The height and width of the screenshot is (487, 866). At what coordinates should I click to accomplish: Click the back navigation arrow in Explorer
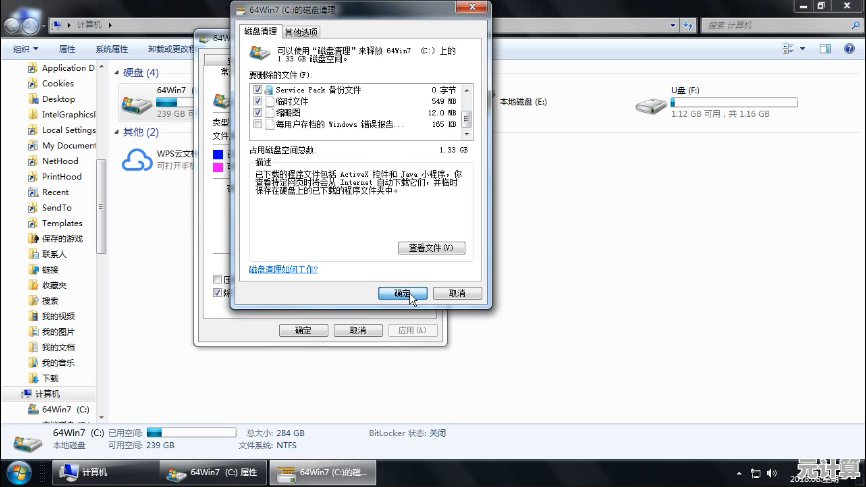14,22
